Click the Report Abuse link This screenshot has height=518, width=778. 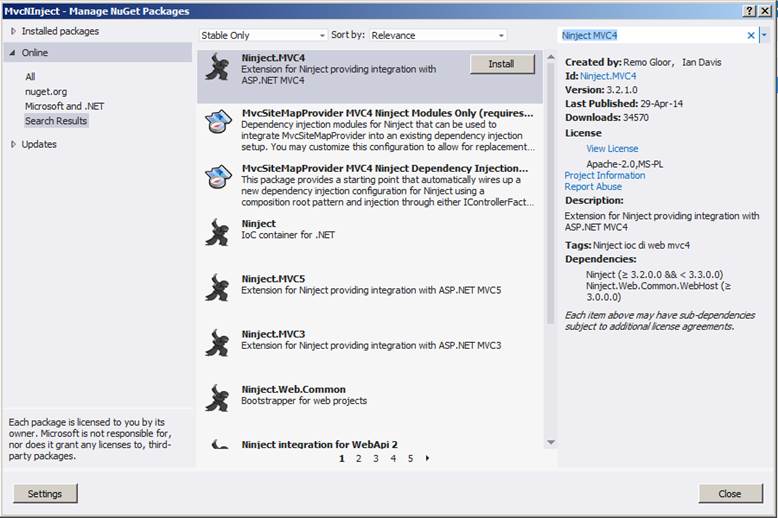[593, 187]
